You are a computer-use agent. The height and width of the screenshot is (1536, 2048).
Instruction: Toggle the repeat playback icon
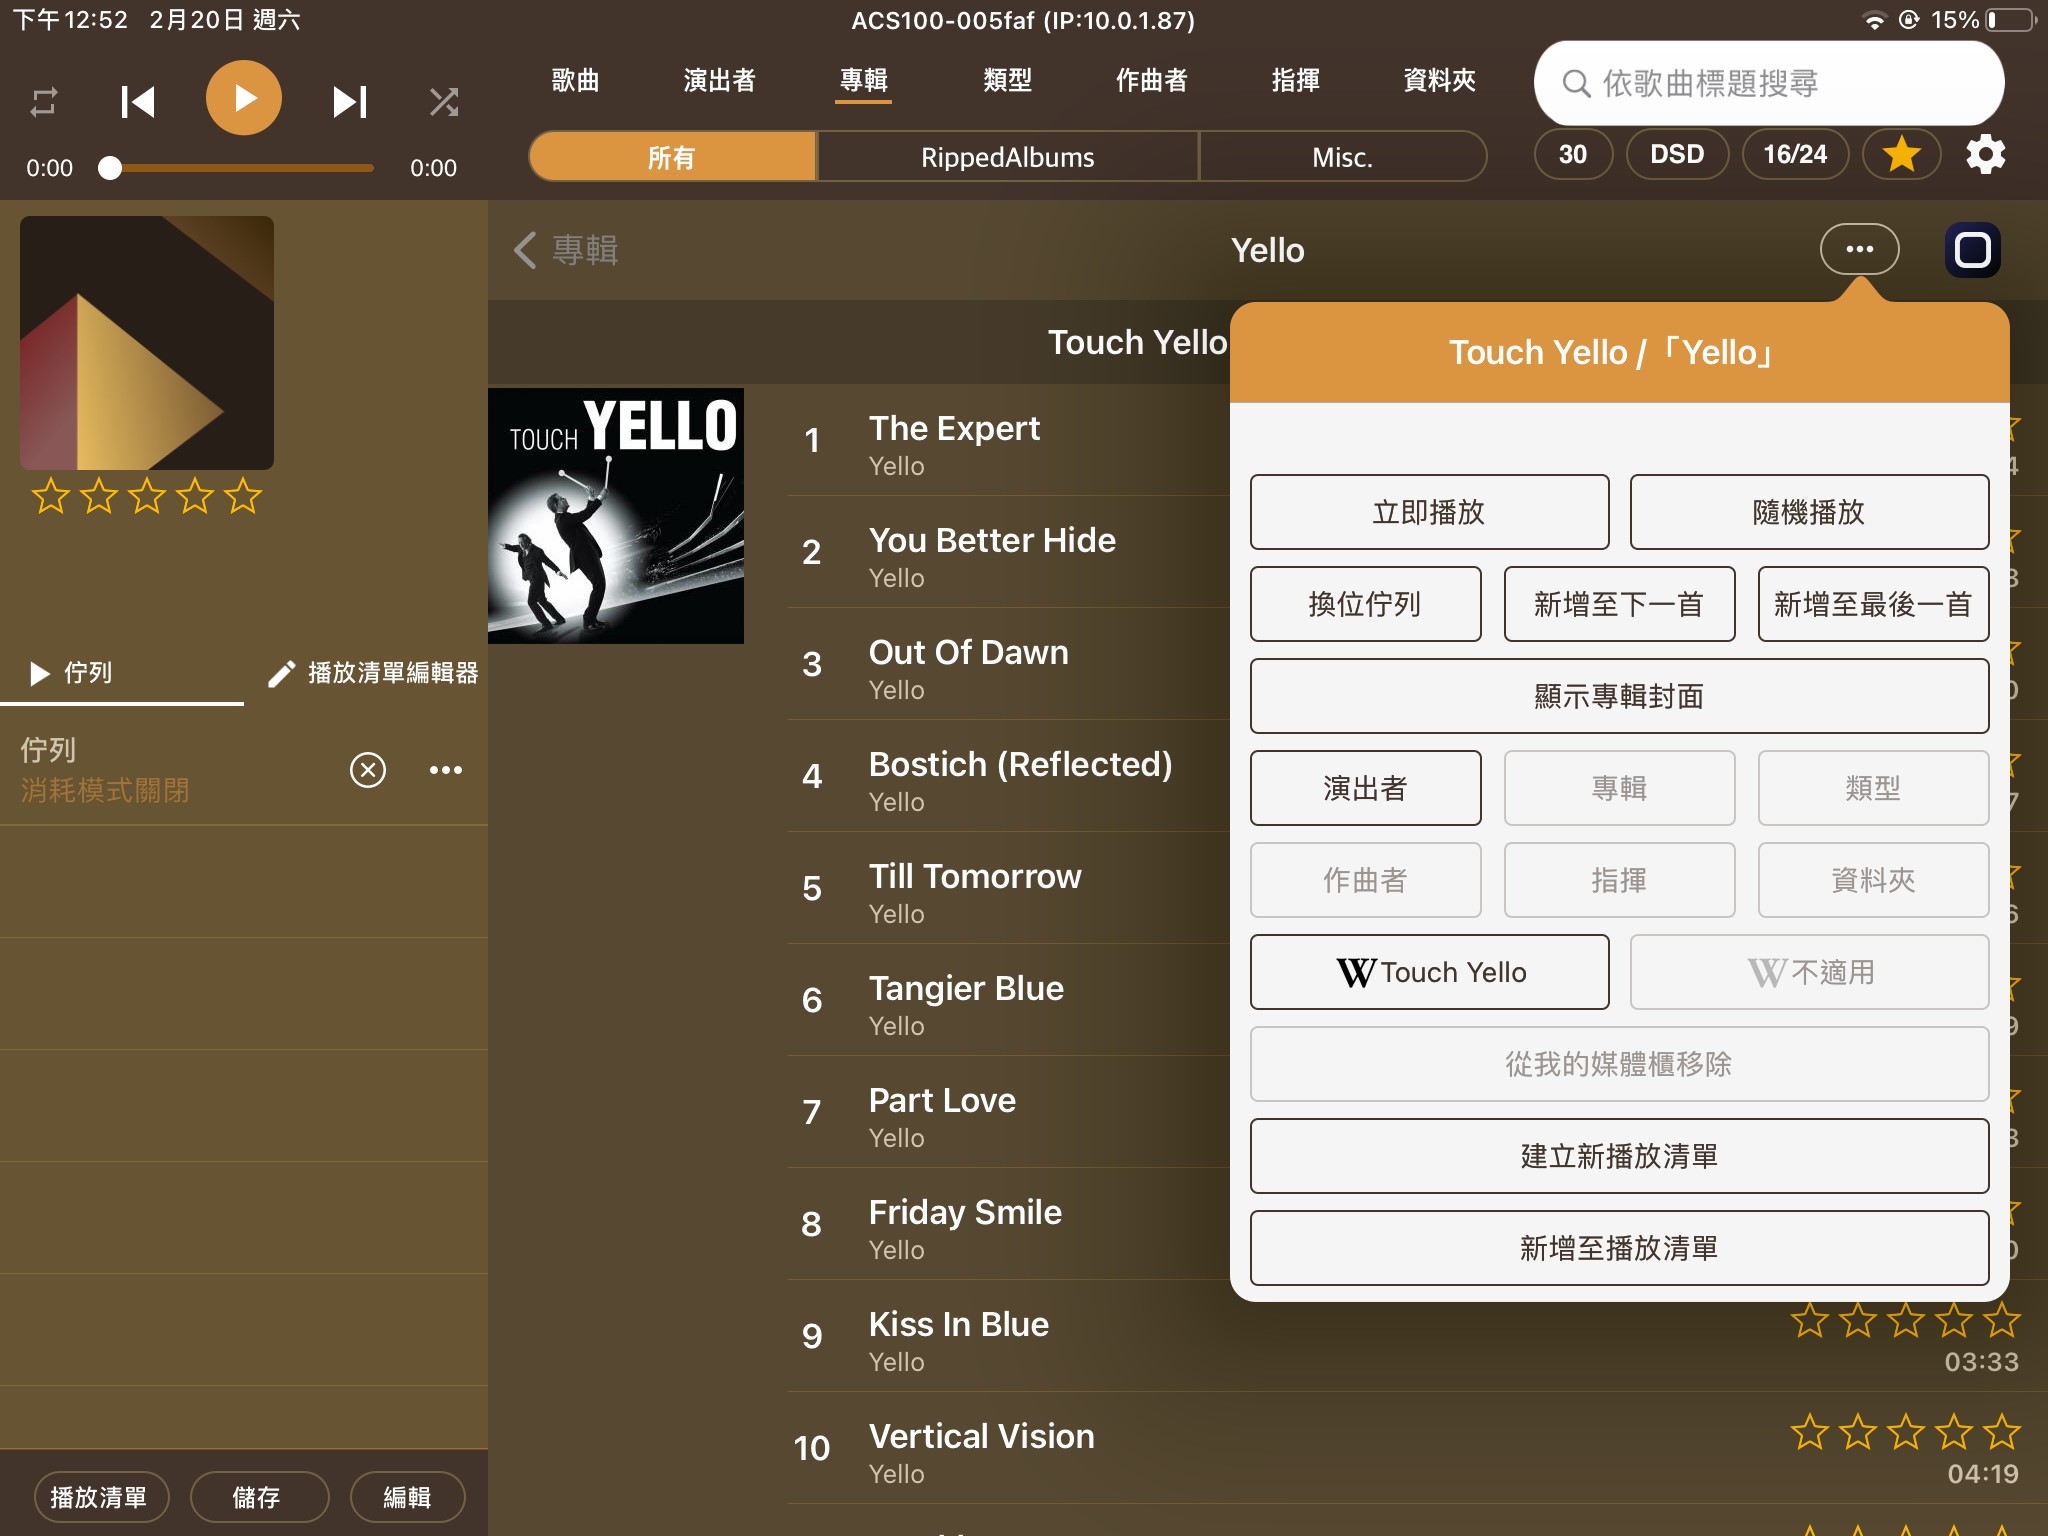tap(44, 101)
